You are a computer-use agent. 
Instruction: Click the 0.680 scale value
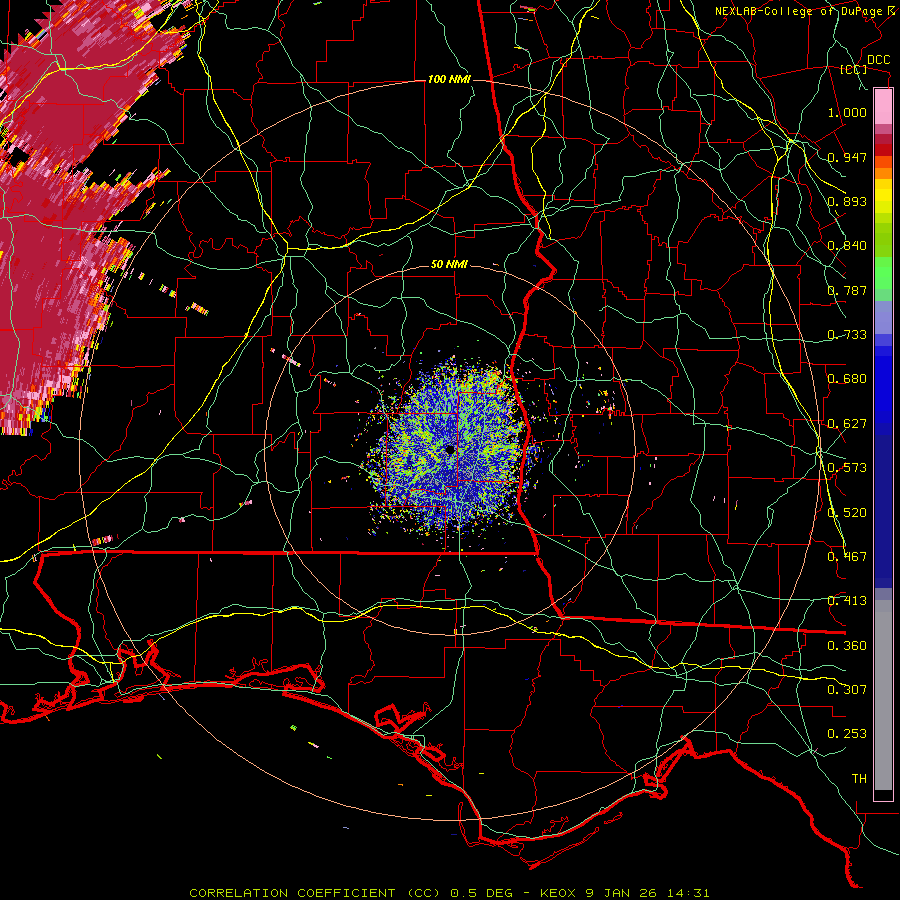(x=847, y=379)
